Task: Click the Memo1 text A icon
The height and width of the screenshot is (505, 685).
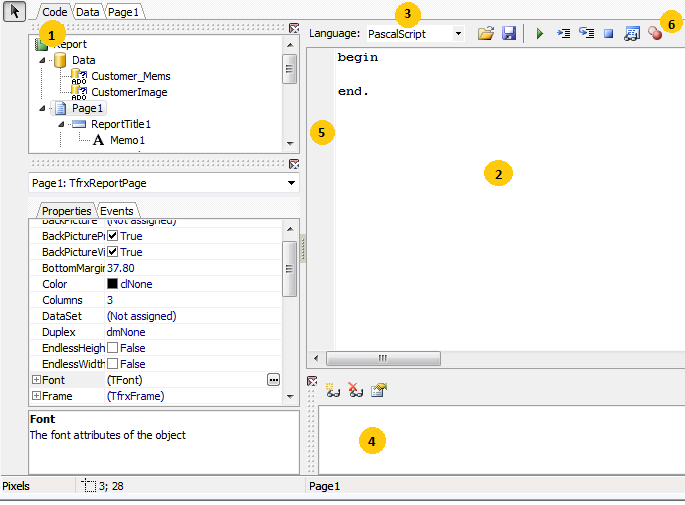Action: point(99,140)
